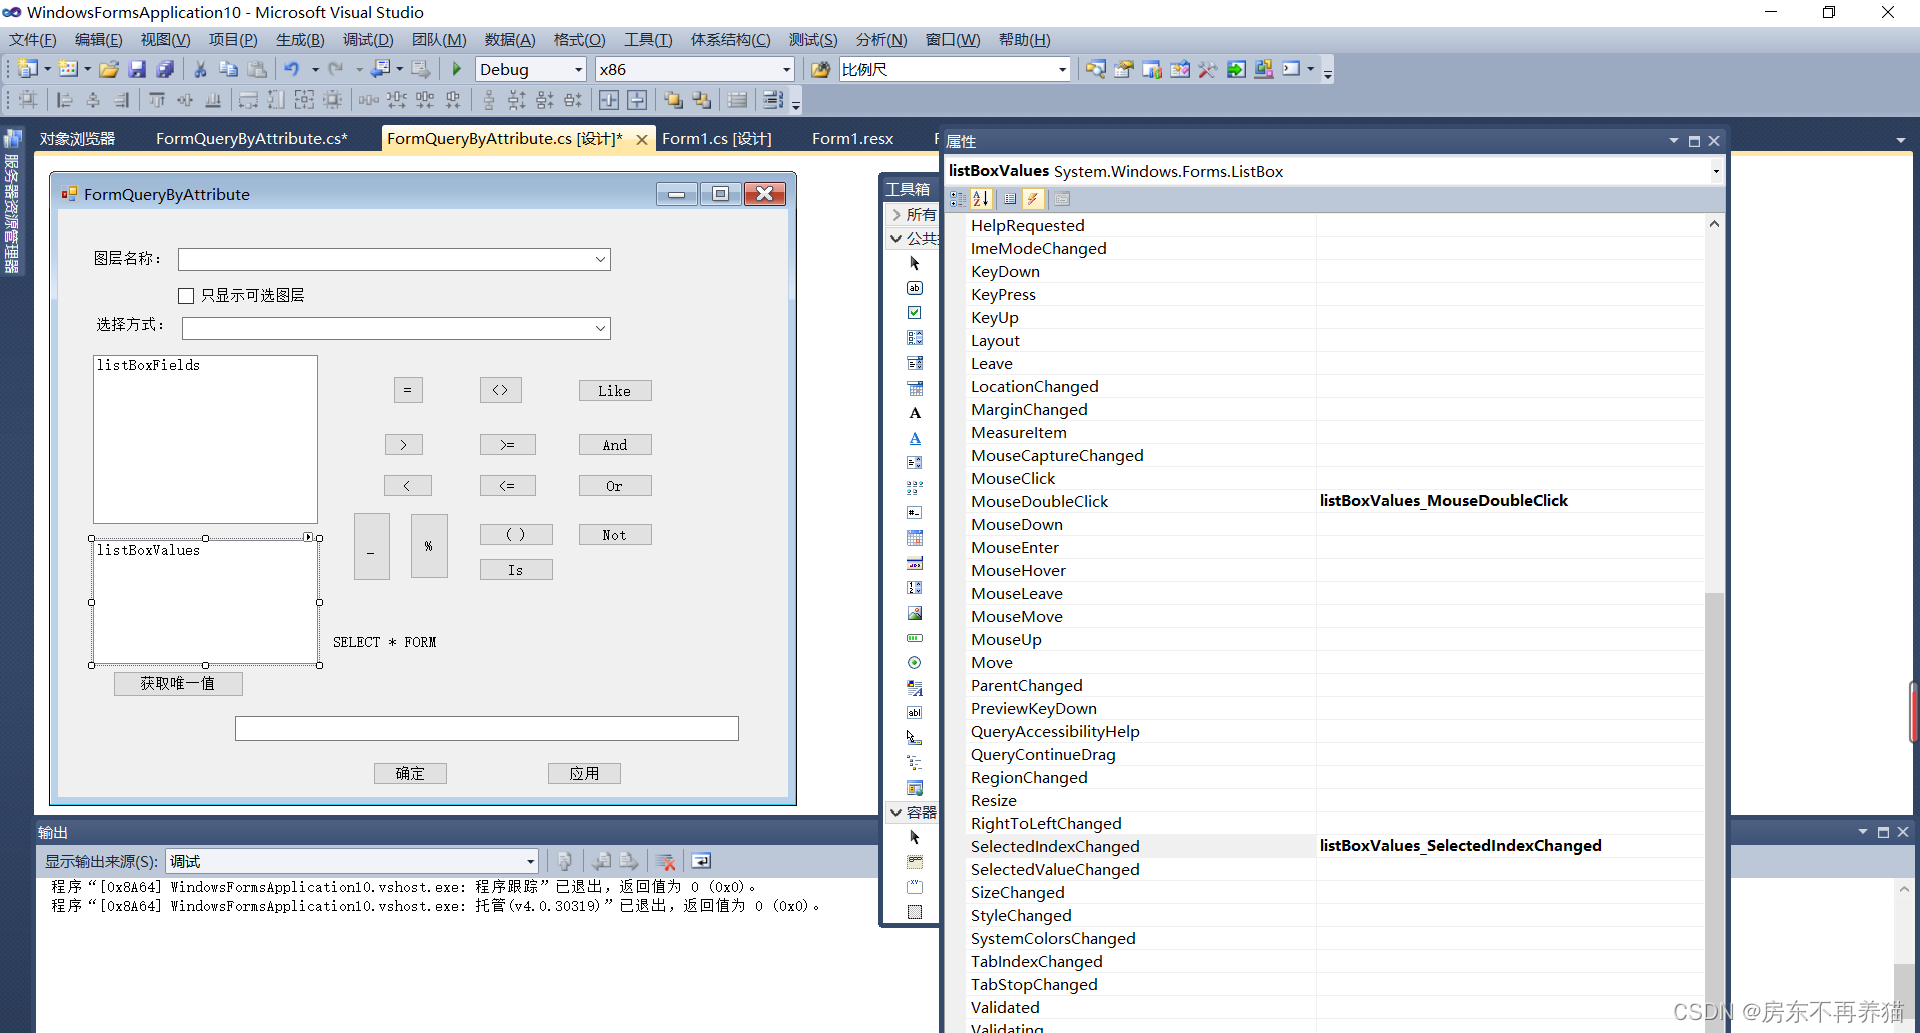Clear all output with the red X icon
This screenshot has width=1920, height=1033.
click(x=666, y=861)
